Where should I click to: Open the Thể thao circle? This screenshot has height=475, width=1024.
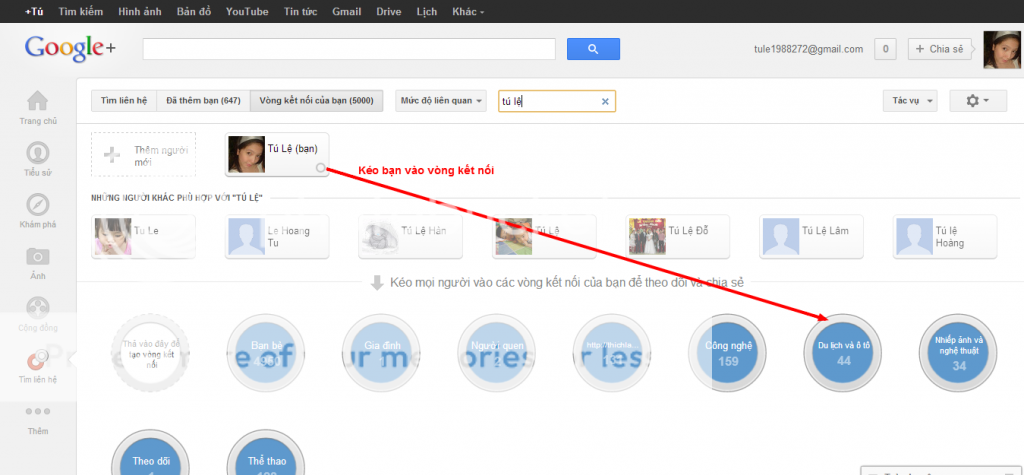coord(266,452)
